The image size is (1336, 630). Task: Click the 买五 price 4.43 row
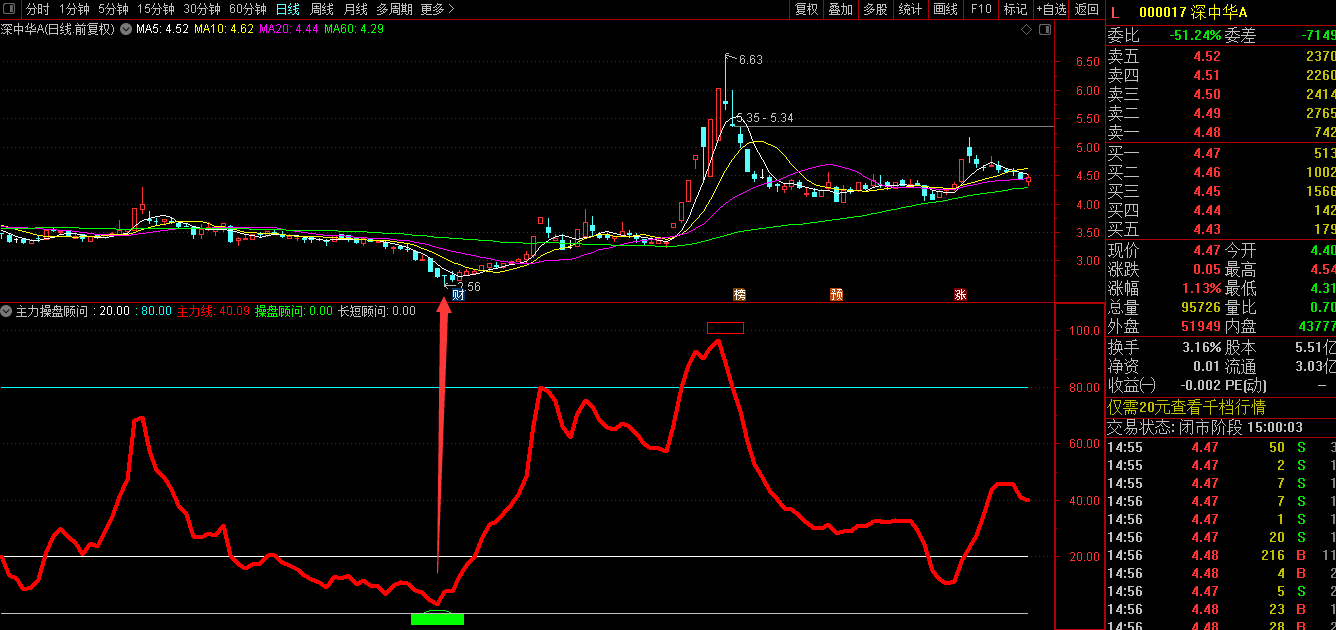click(1221, 229)
